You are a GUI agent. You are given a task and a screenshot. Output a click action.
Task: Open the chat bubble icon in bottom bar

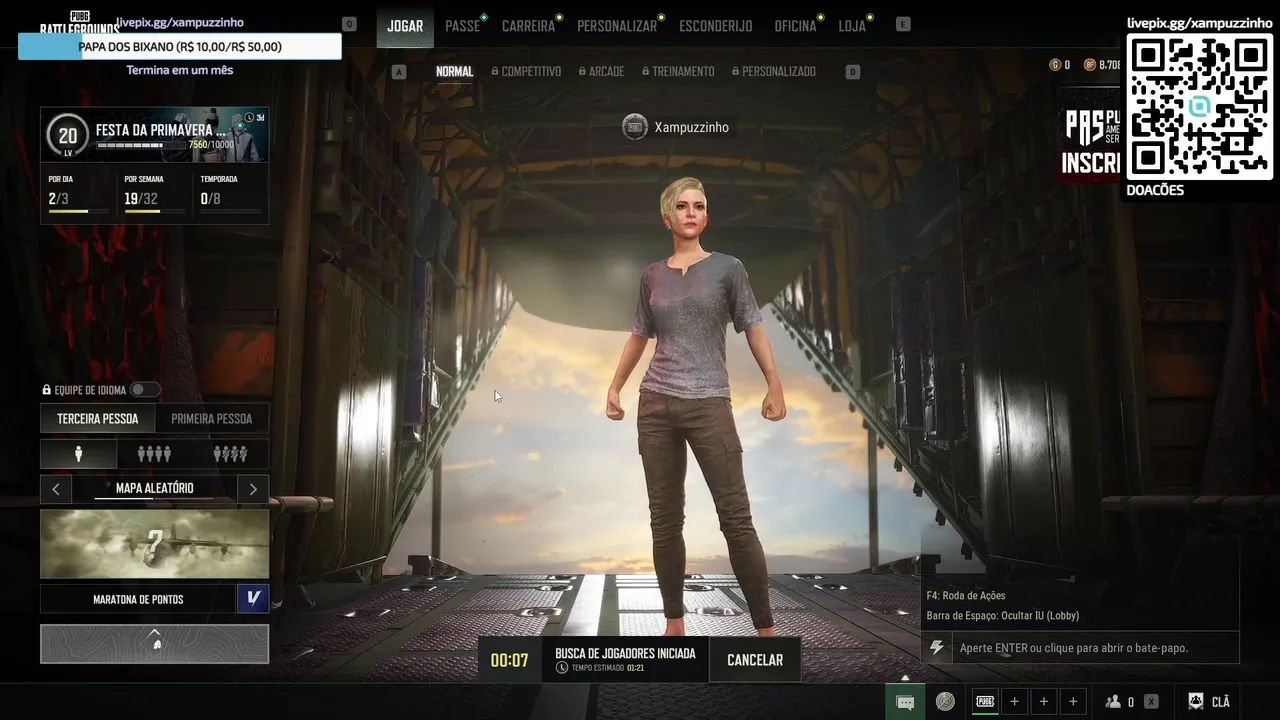pyautogui.click(x=905, y=702)
